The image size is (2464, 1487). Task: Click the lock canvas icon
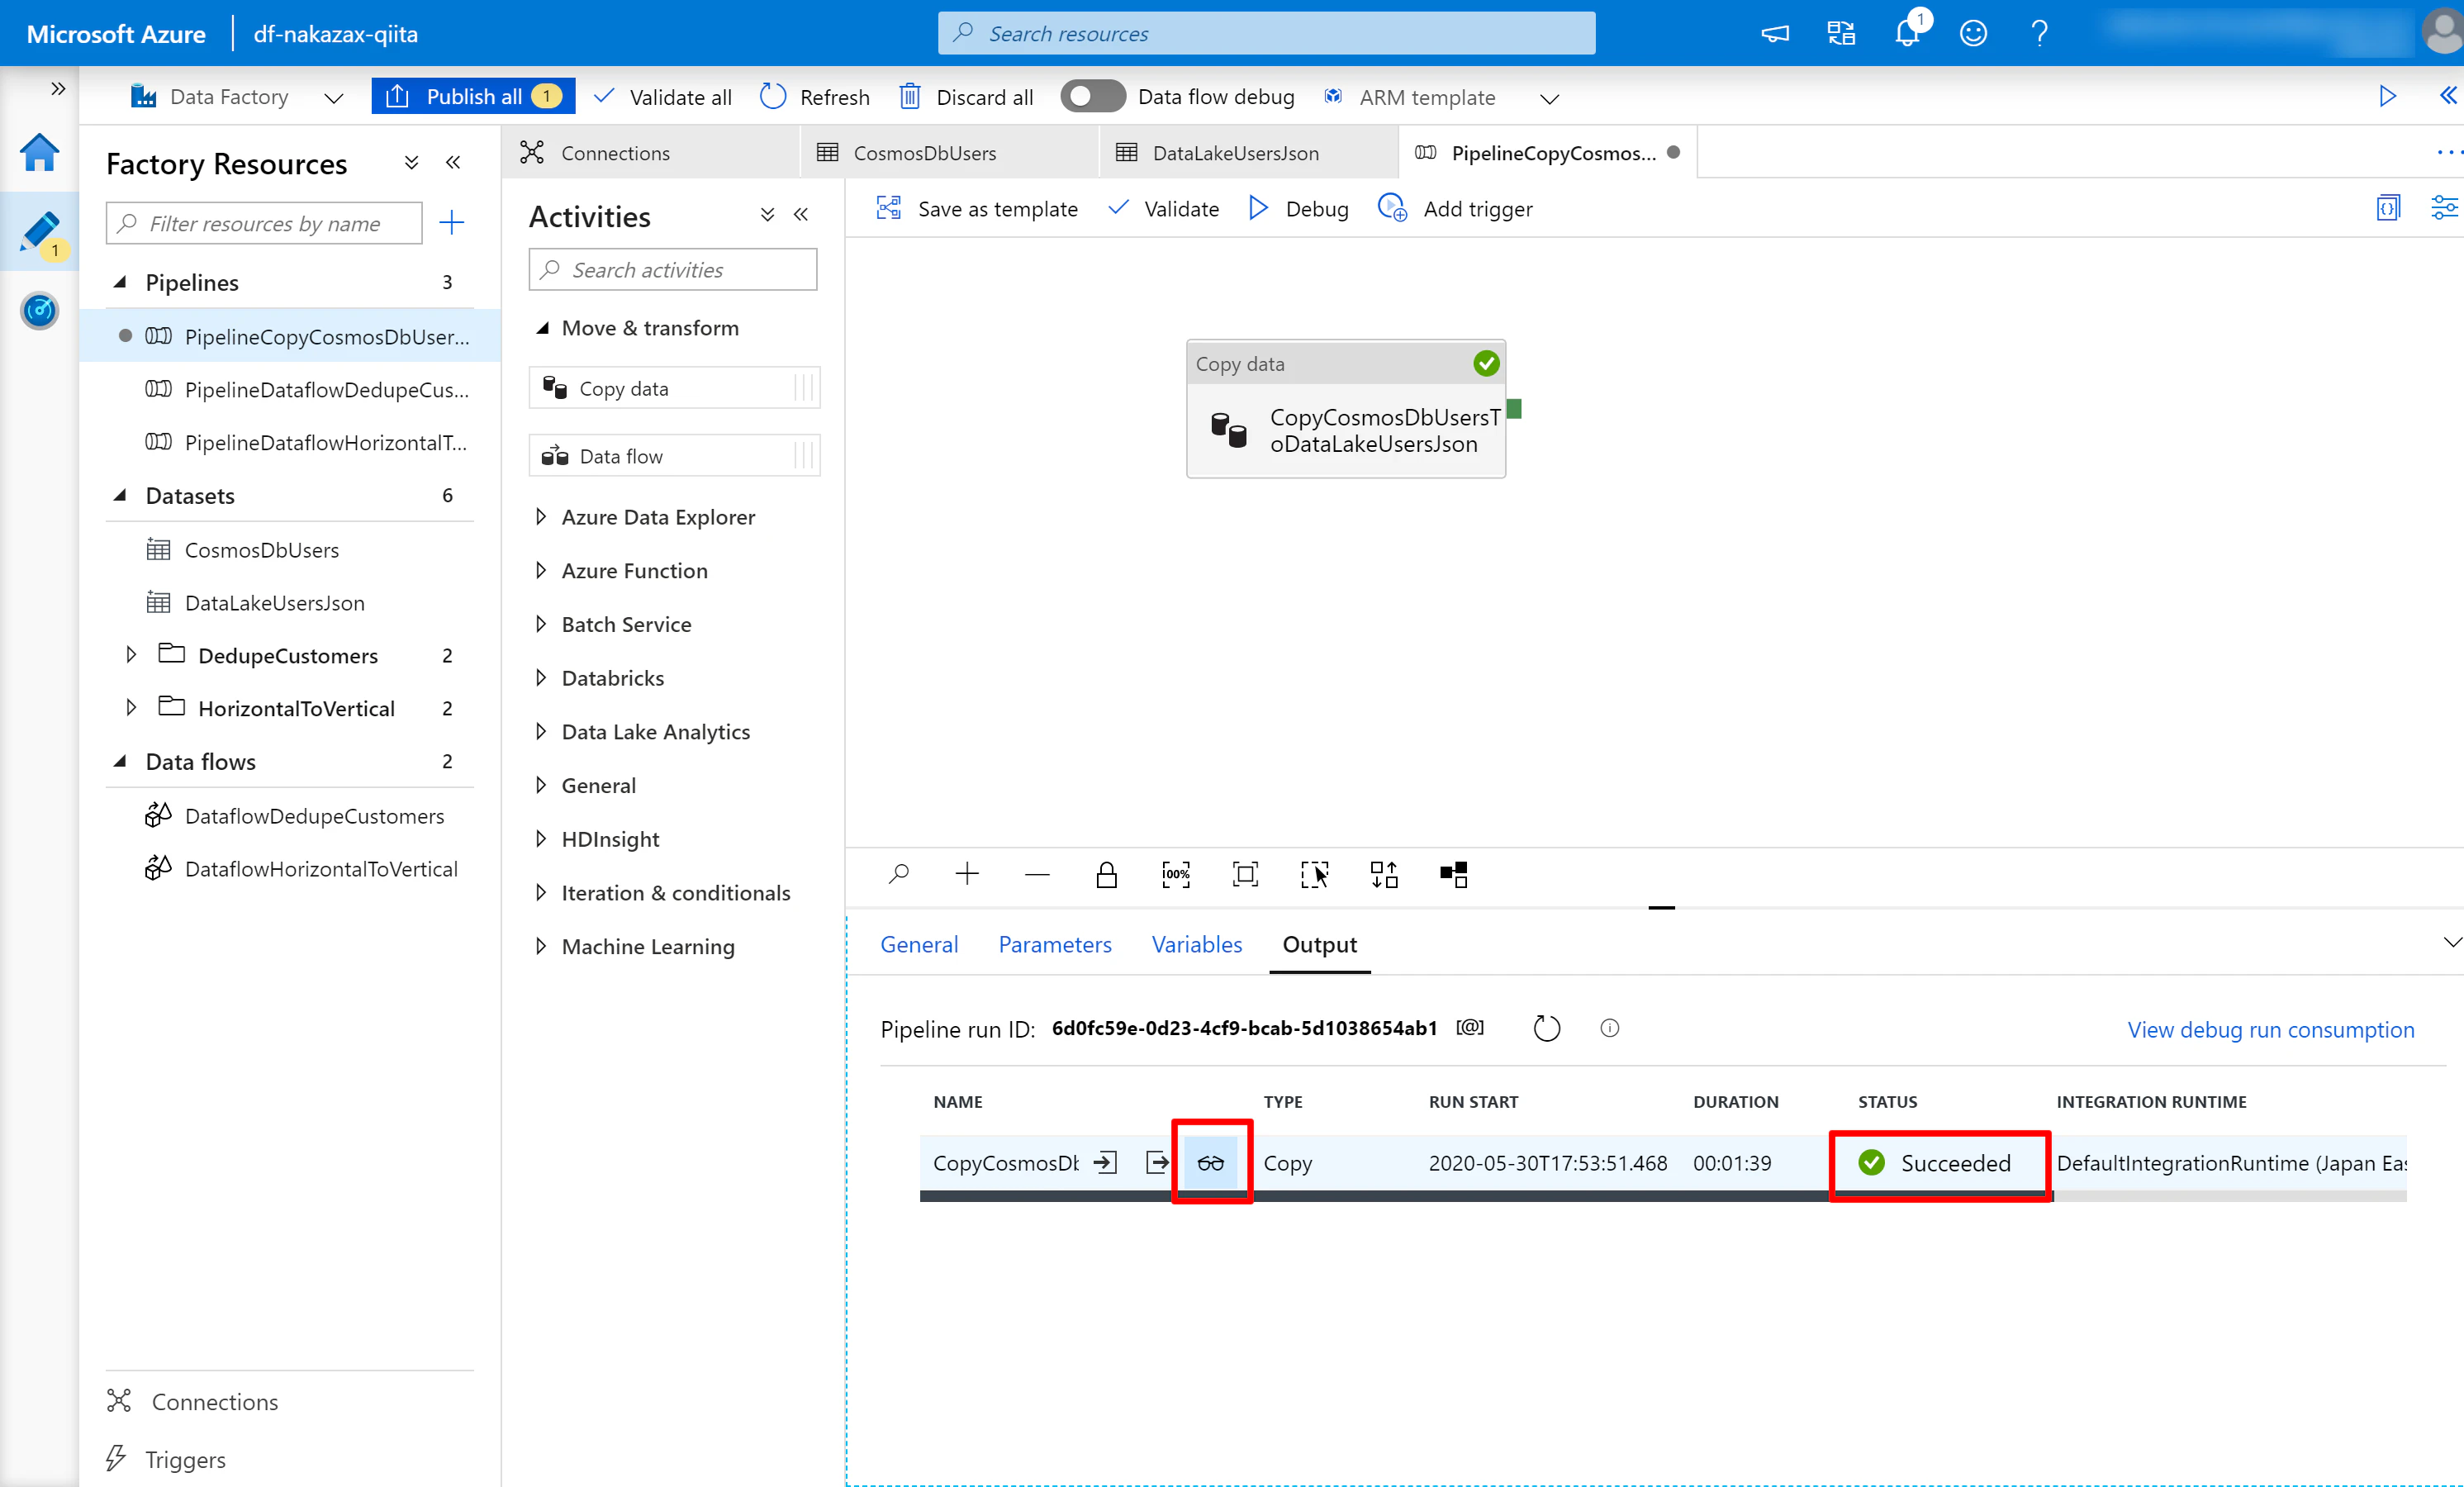click(1106, 875)
